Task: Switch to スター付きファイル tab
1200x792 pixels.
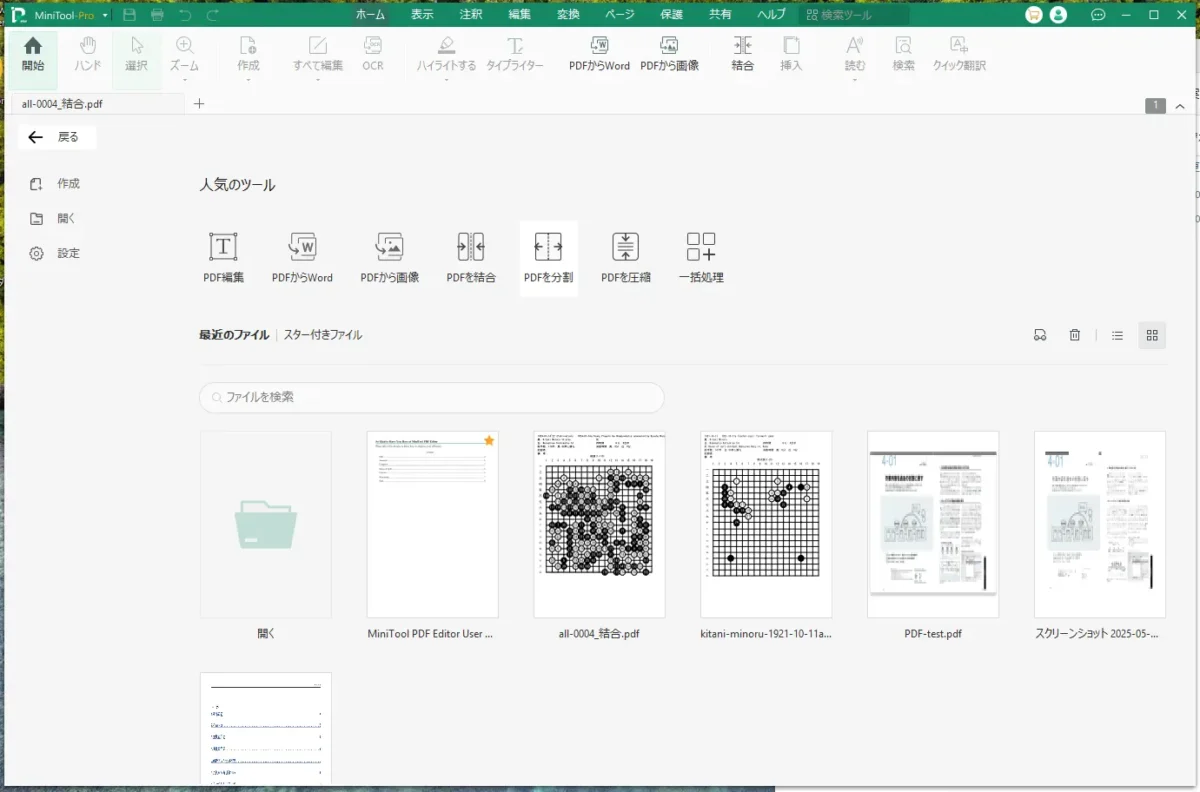Action: pos(323,335)
